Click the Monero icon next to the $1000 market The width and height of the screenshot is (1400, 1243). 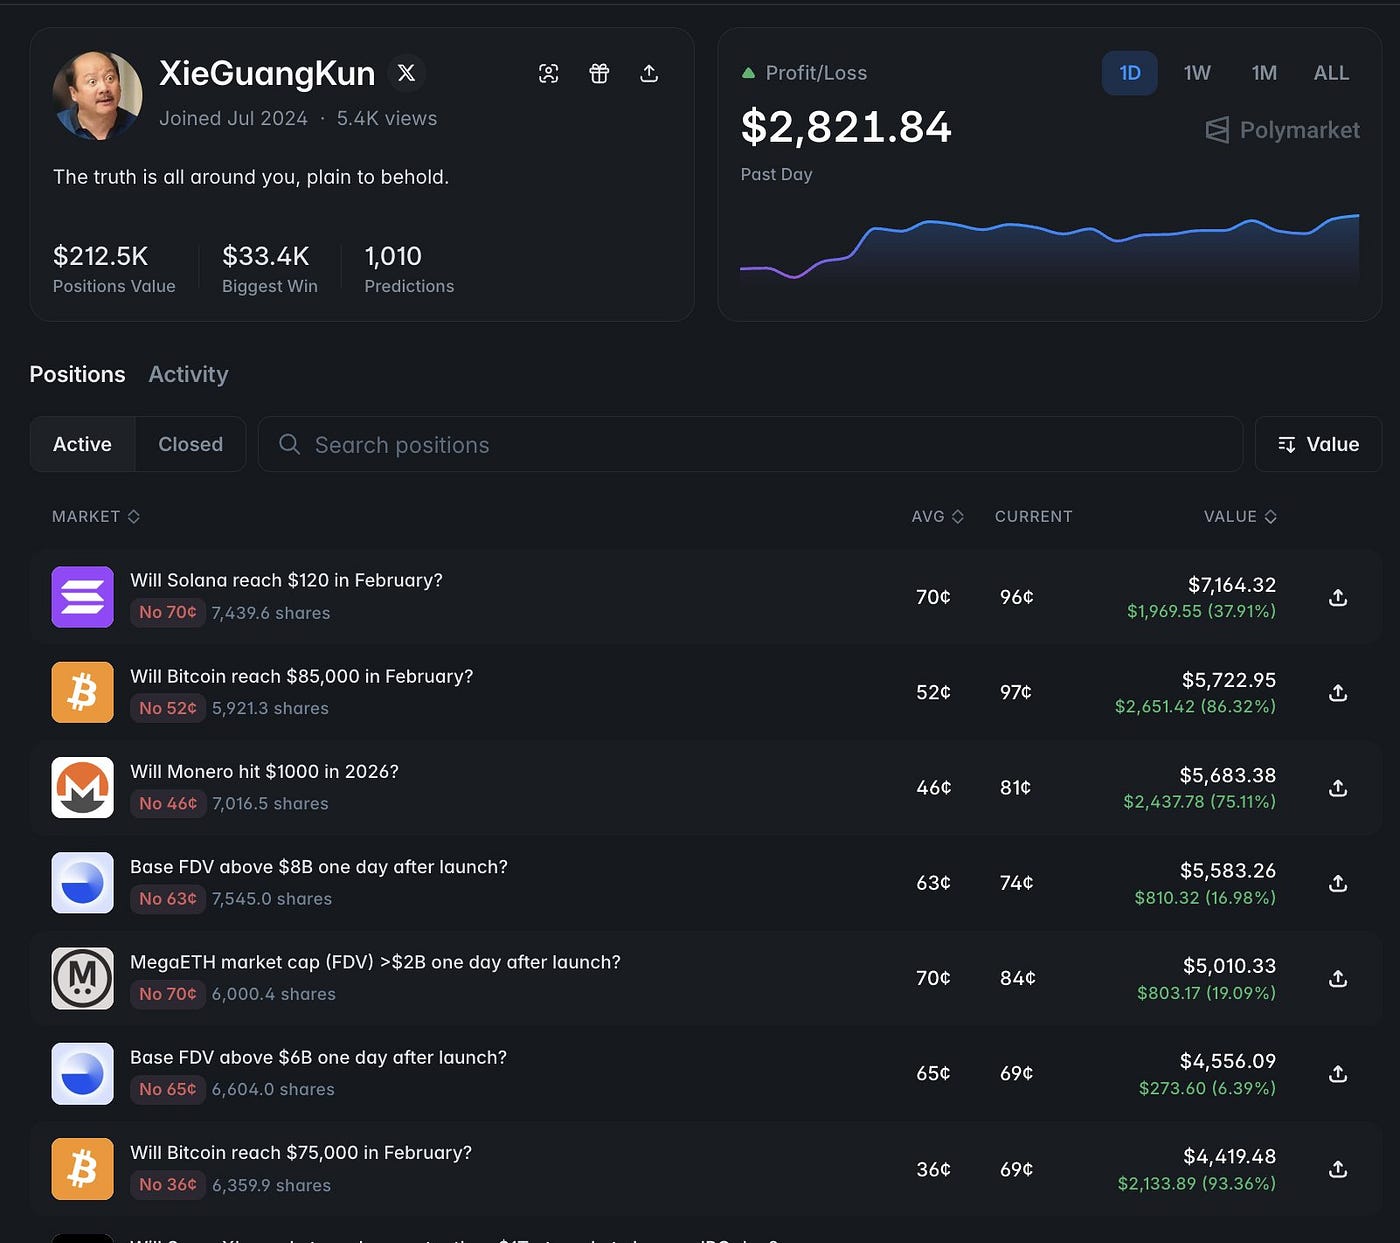[x=82, y=787]
